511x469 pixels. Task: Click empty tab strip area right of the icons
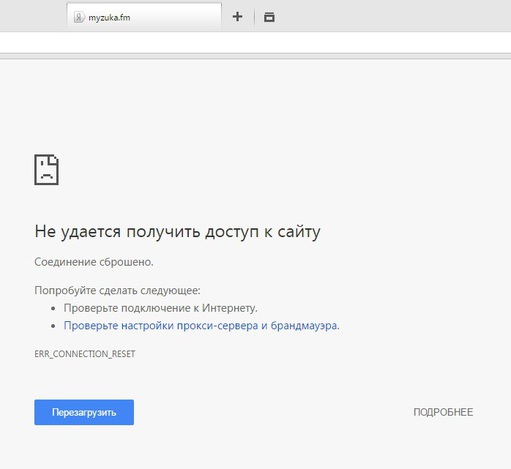click(393, 16)
